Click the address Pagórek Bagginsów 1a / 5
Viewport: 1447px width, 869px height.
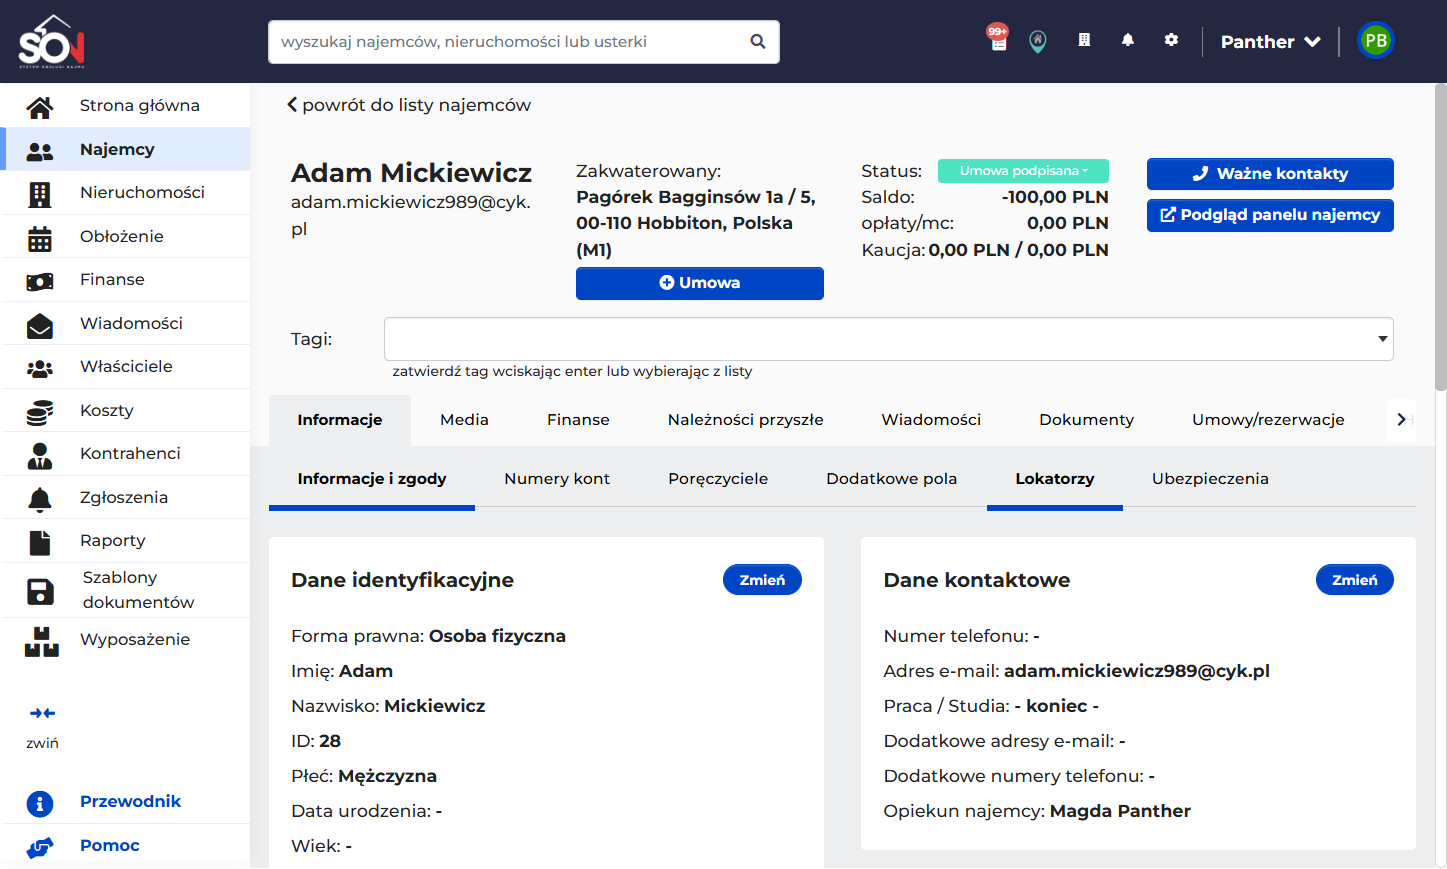pos(696,197)
